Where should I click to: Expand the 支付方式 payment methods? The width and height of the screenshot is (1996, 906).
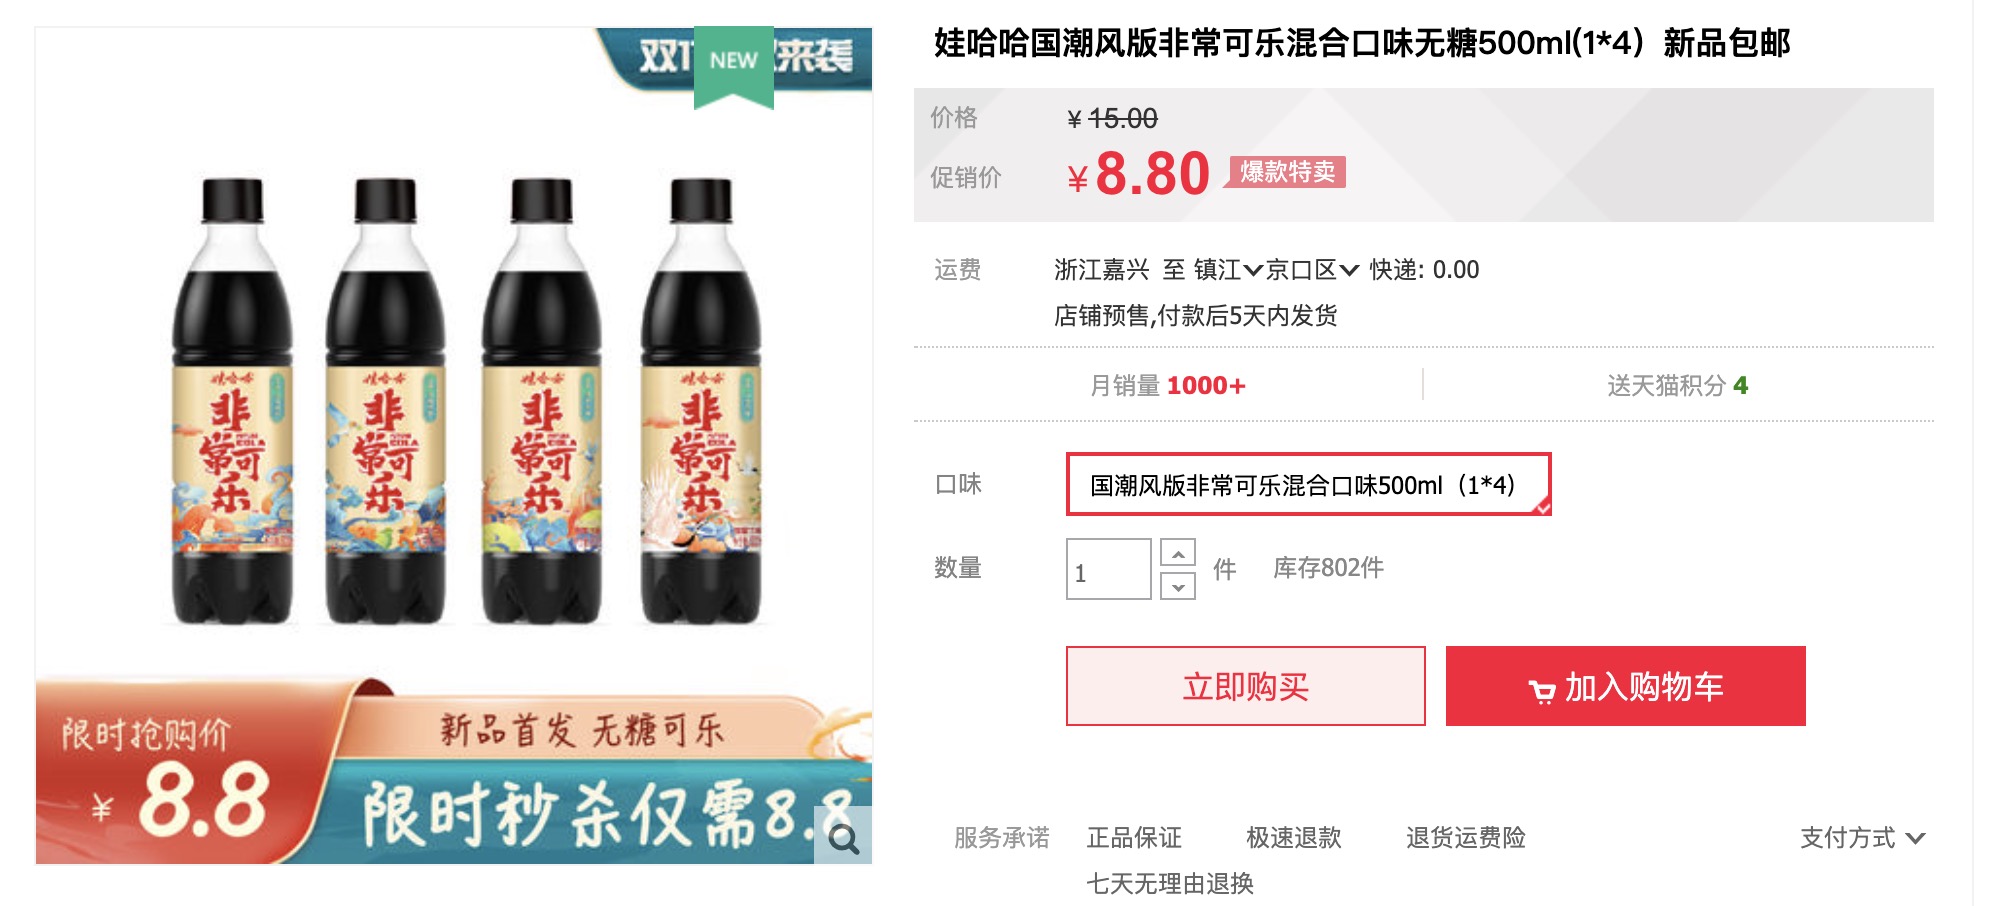(1862, 838)
